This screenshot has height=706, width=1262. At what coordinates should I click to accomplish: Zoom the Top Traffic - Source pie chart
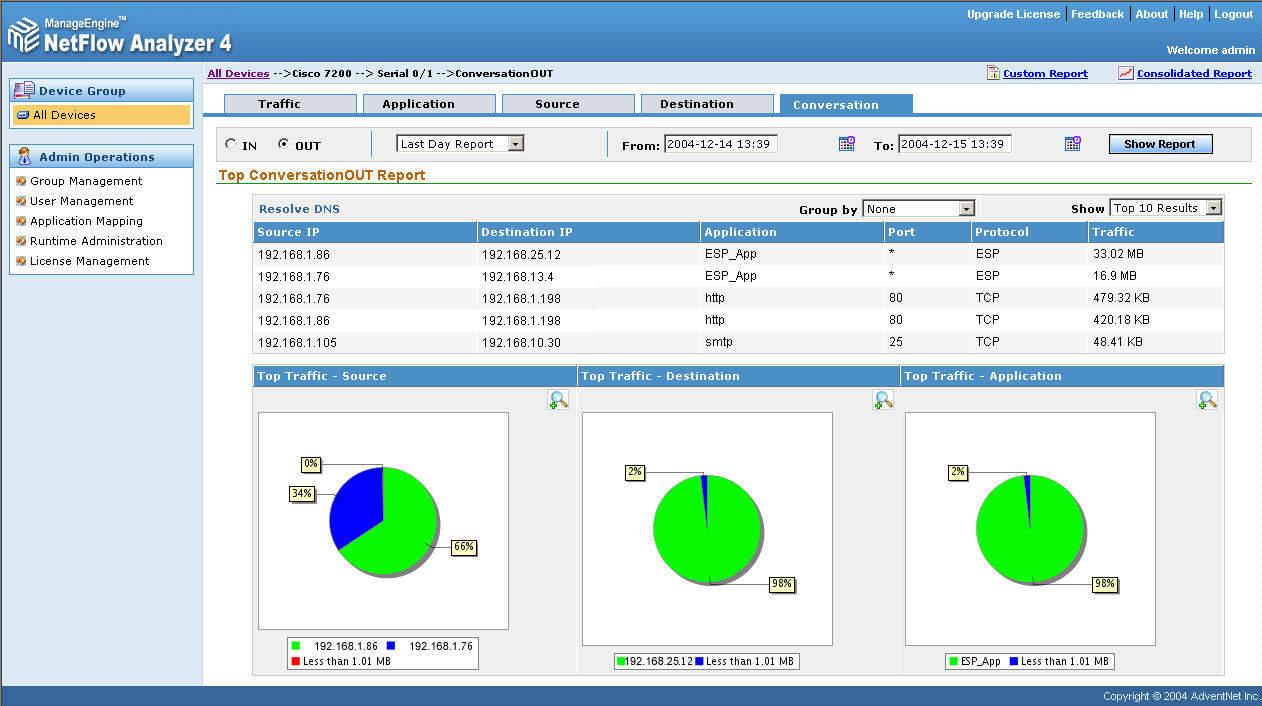click(x=558, y=399)
